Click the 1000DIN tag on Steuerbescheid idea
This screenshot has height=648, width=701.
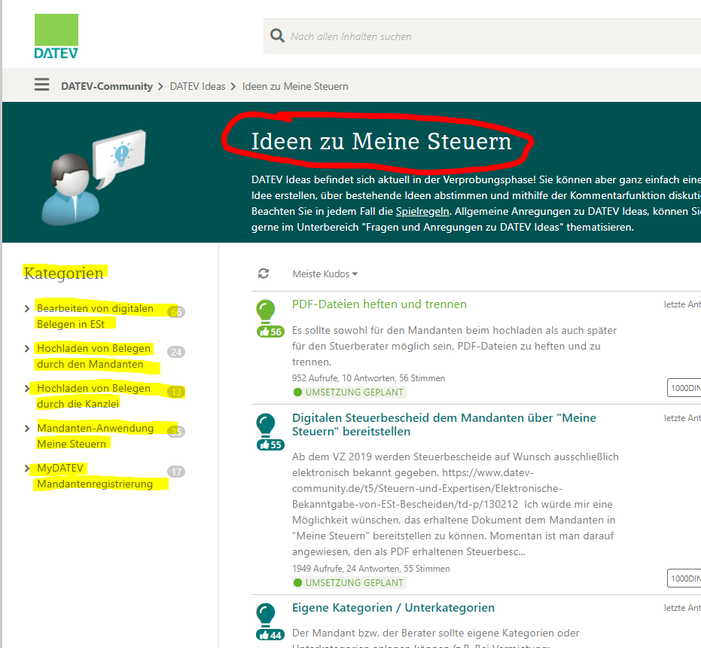point(684,578)
